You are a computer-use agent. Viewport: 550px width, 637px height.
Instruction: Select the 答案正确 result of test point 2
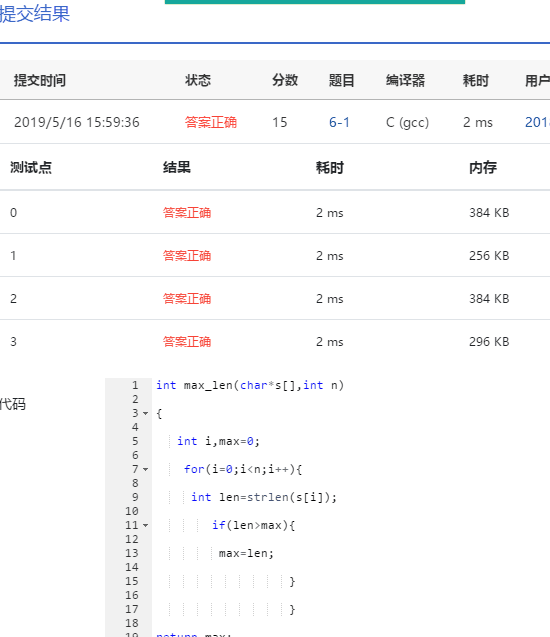click(x=187, y=299)
